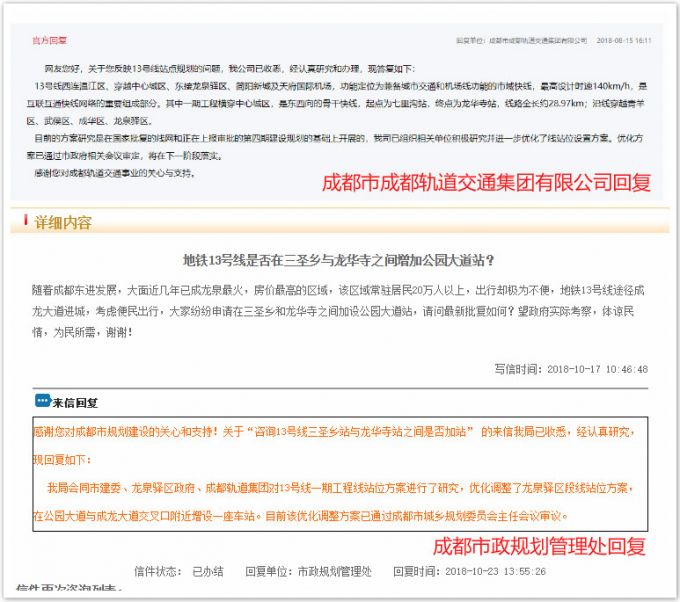The image size is (680, 602).
Task: Click the title 地铁13号线是否在三圣乡与龙华寺之间增加公园大道站
Action: pyautogui.click(x=339, y=260)
